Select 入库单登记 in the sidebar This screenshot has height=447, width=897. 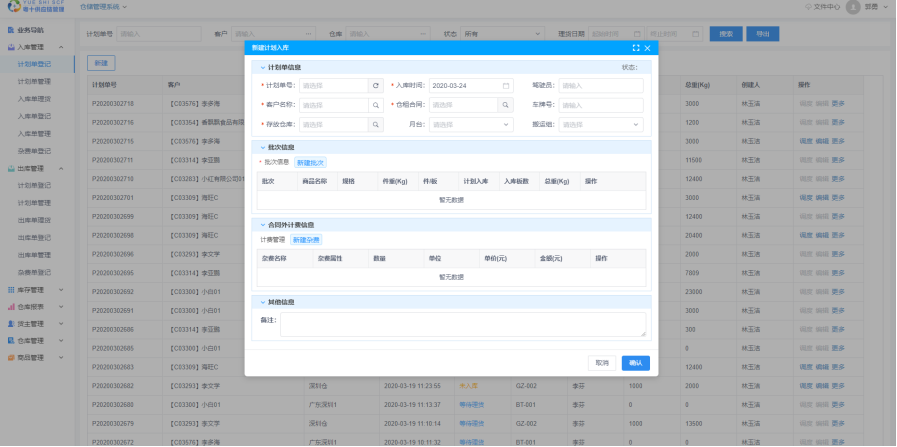tap(34, 116)
